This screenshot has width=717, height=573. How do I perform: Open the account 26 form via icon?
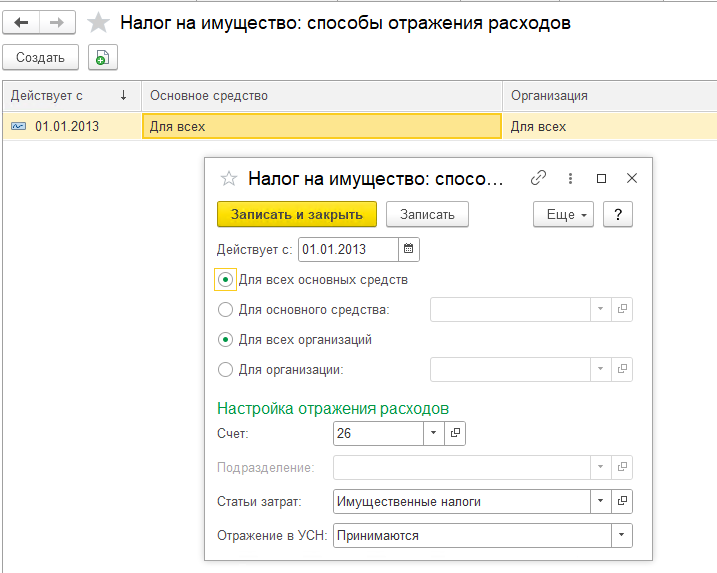(455, 433)
